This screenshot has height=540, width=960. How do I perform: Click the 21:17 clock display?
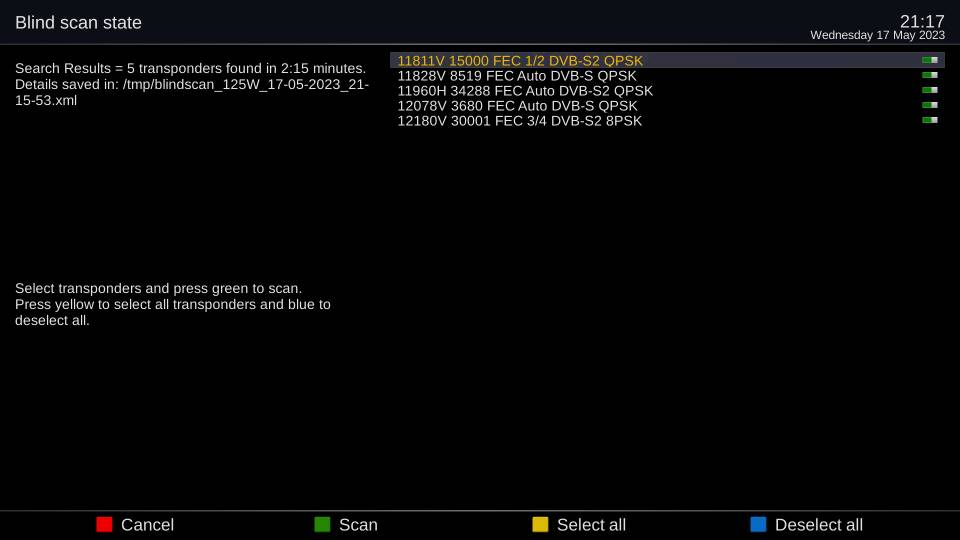point(921,21)
